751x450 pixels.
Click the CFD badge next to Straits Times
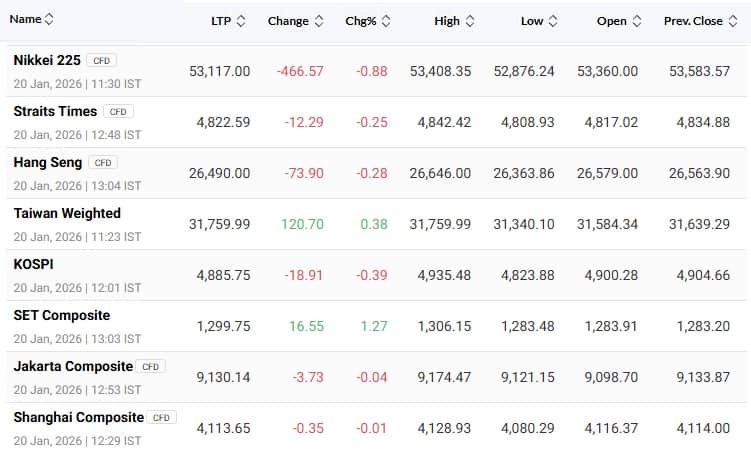pos(118,112)
